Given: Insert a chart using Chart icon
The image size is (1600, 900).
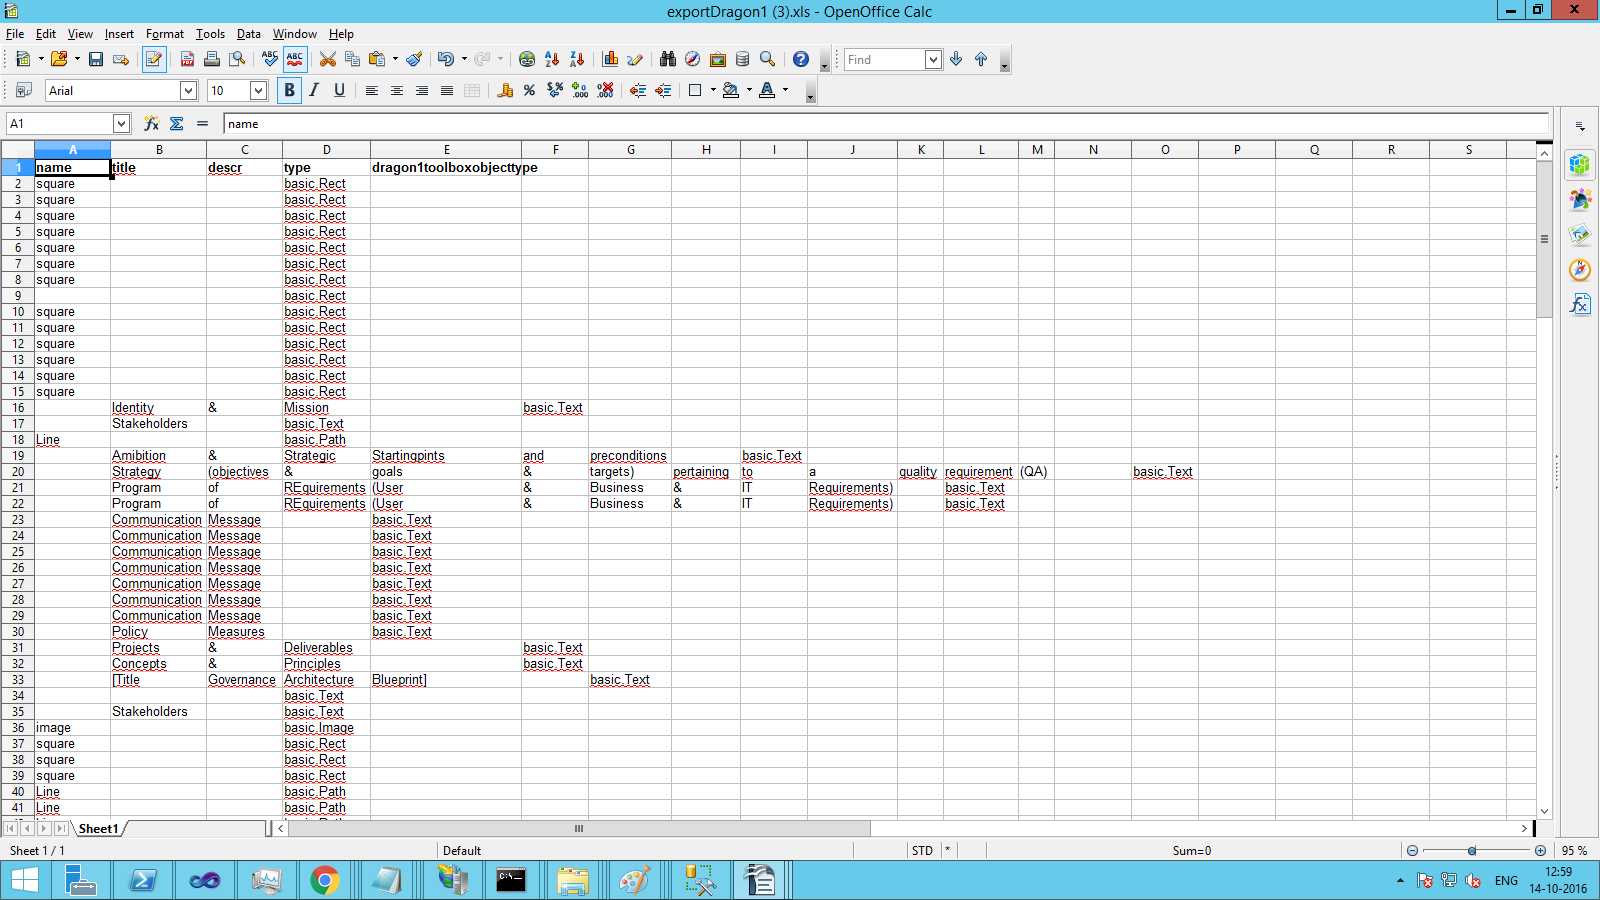Looking at the screenshot, I should [610, 60].
